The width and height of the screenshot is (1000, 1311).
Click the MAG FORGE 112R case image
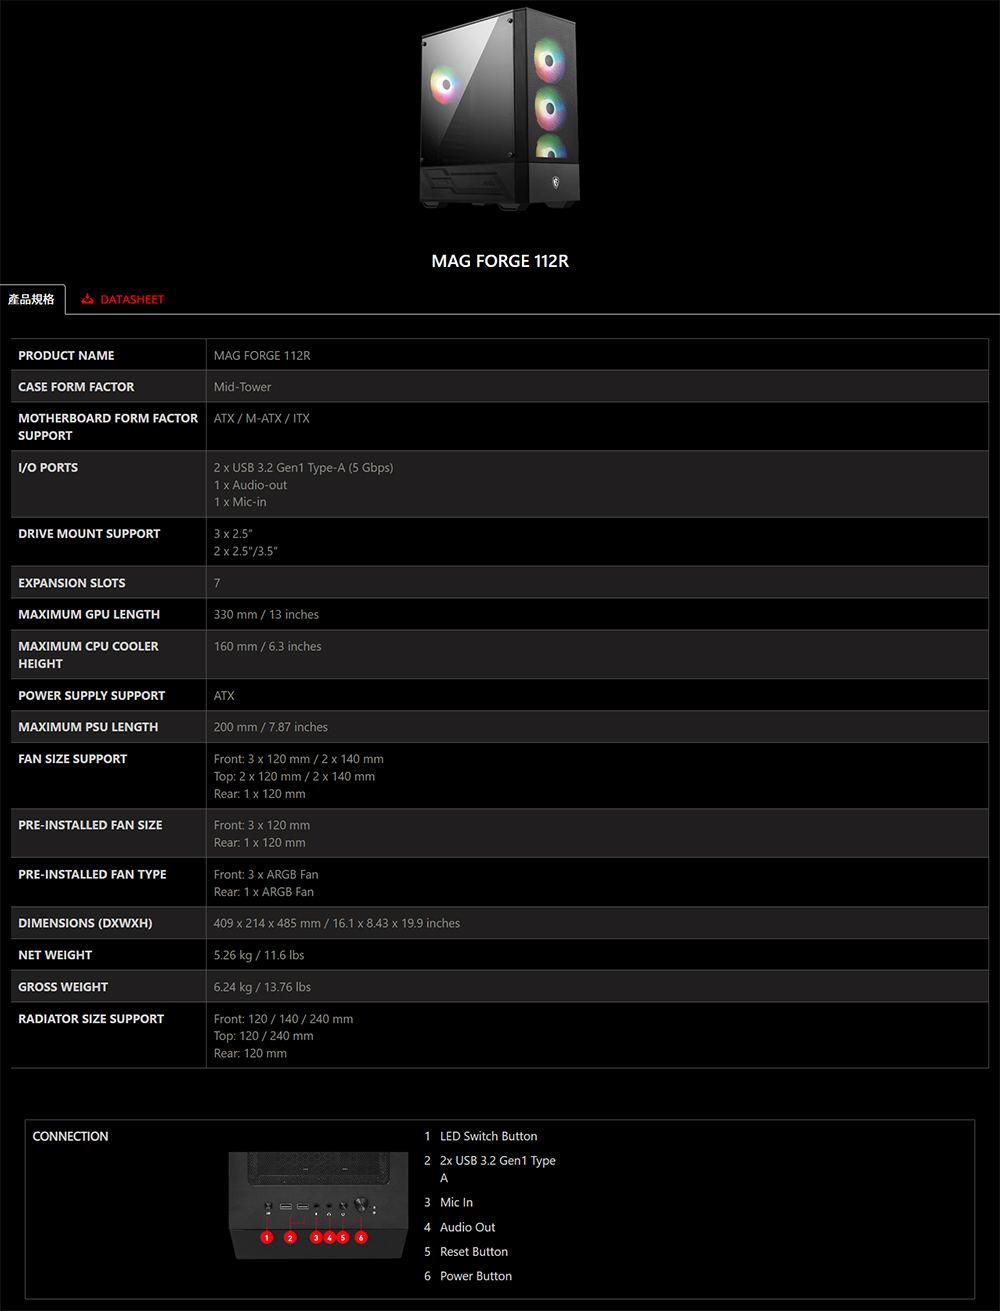[x=500, y=110]
